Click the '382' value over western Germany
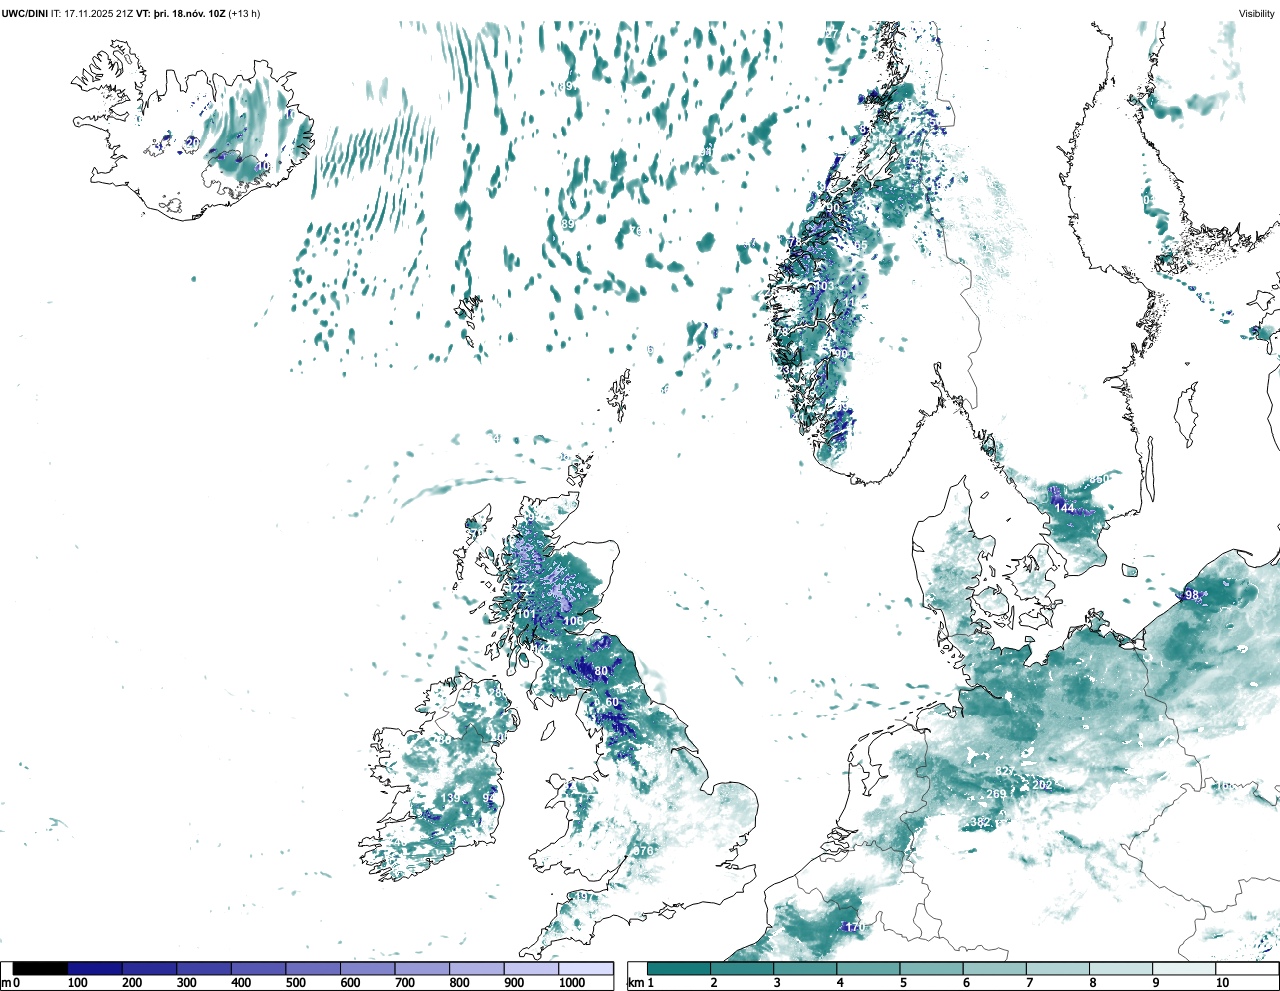 point(981,822)
